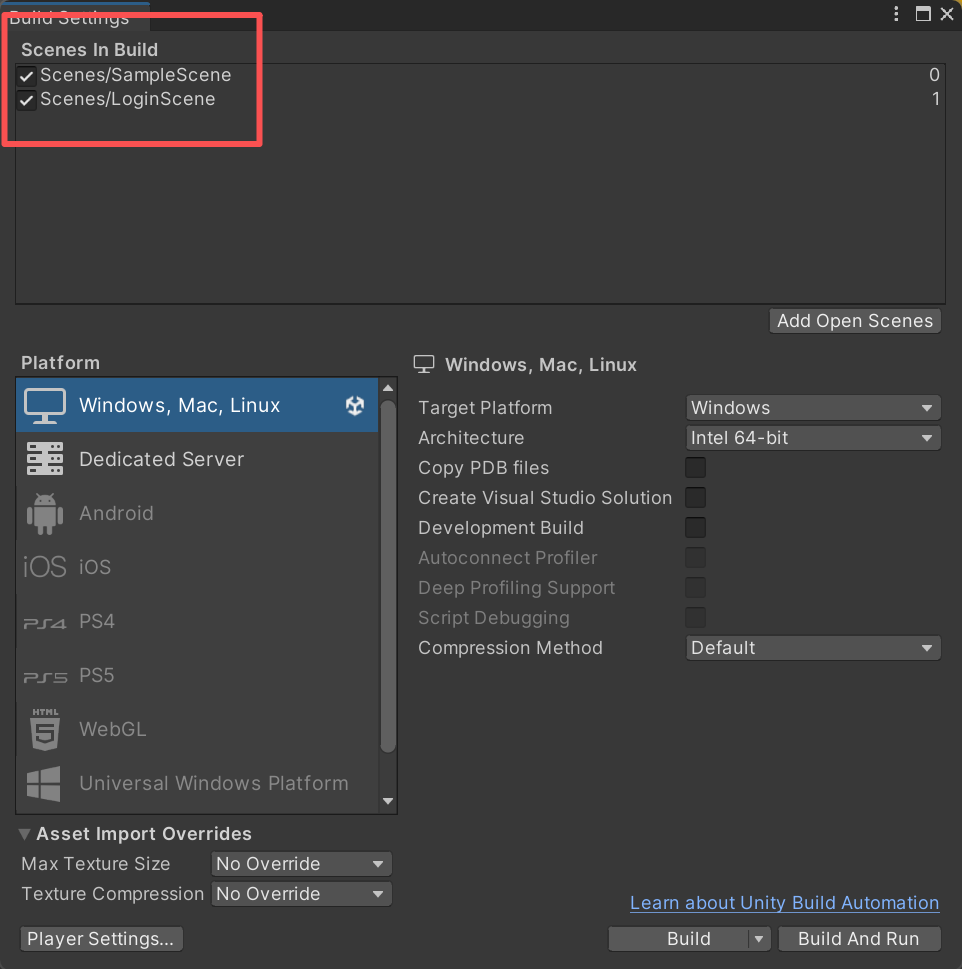Open the Build button dropdown arrow

tap(759, 939)
